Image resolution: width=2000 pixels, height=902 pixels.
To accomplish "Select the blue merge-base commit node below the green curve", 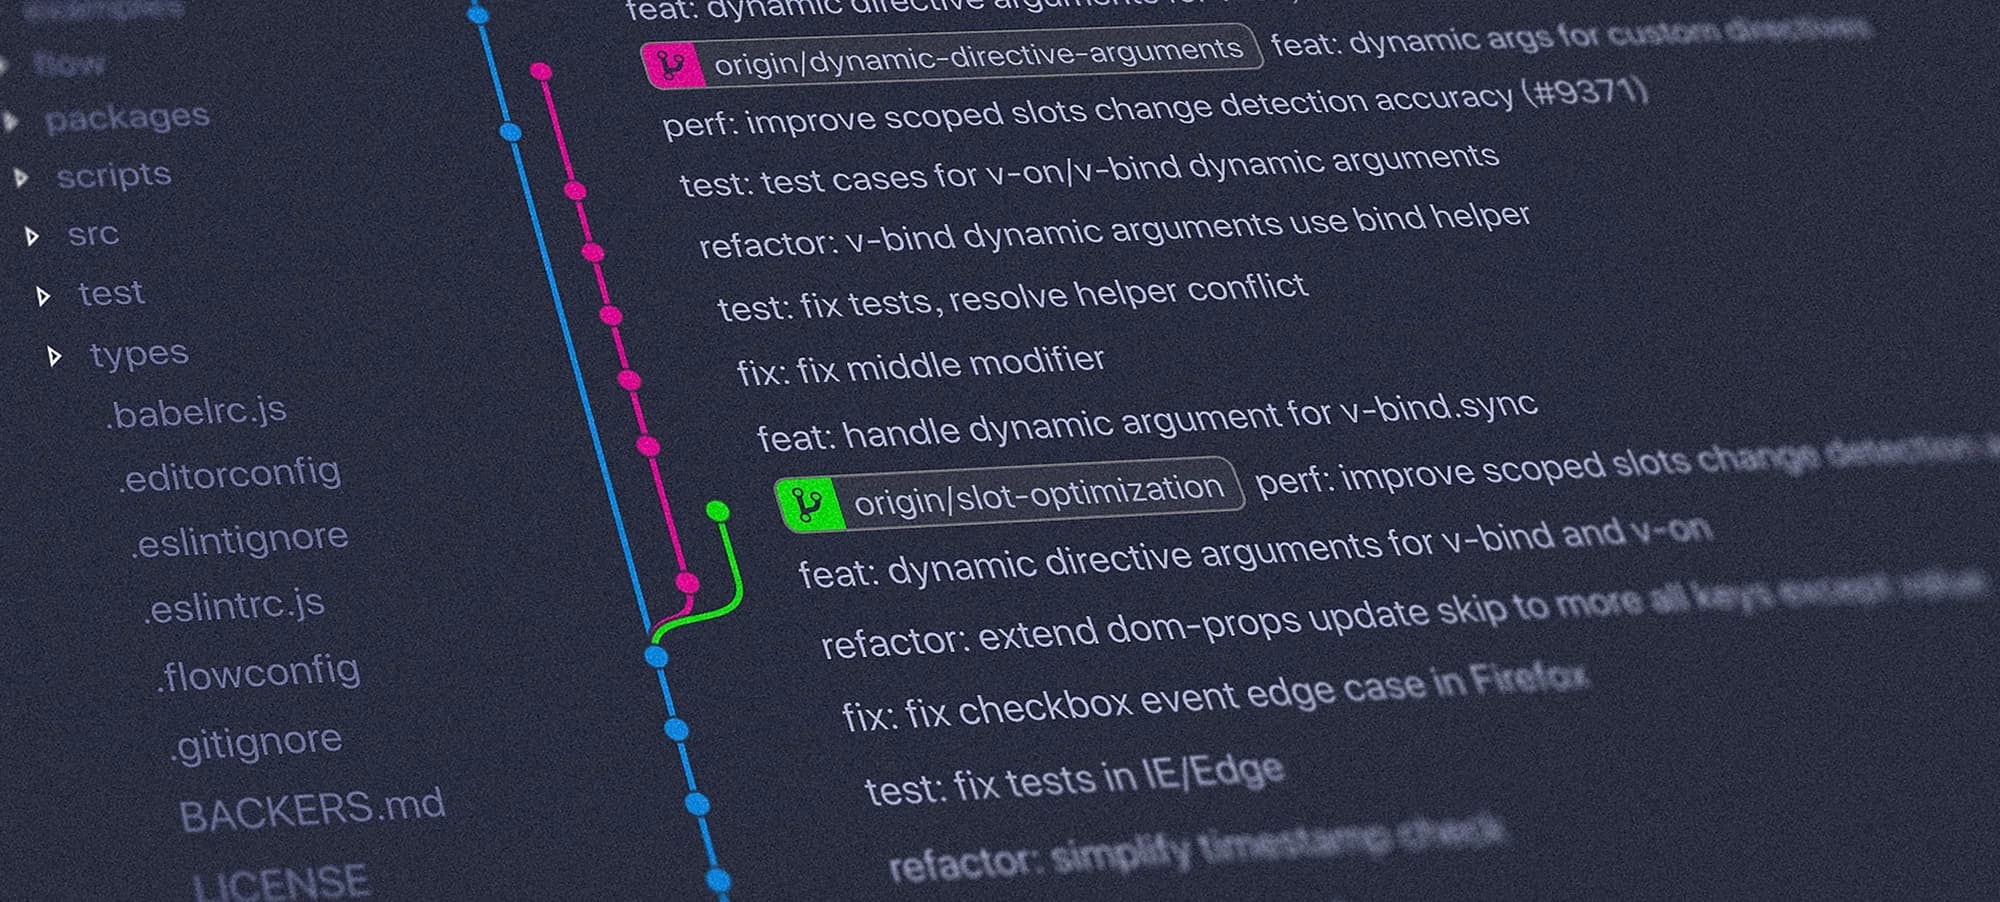I will [656, 656].
